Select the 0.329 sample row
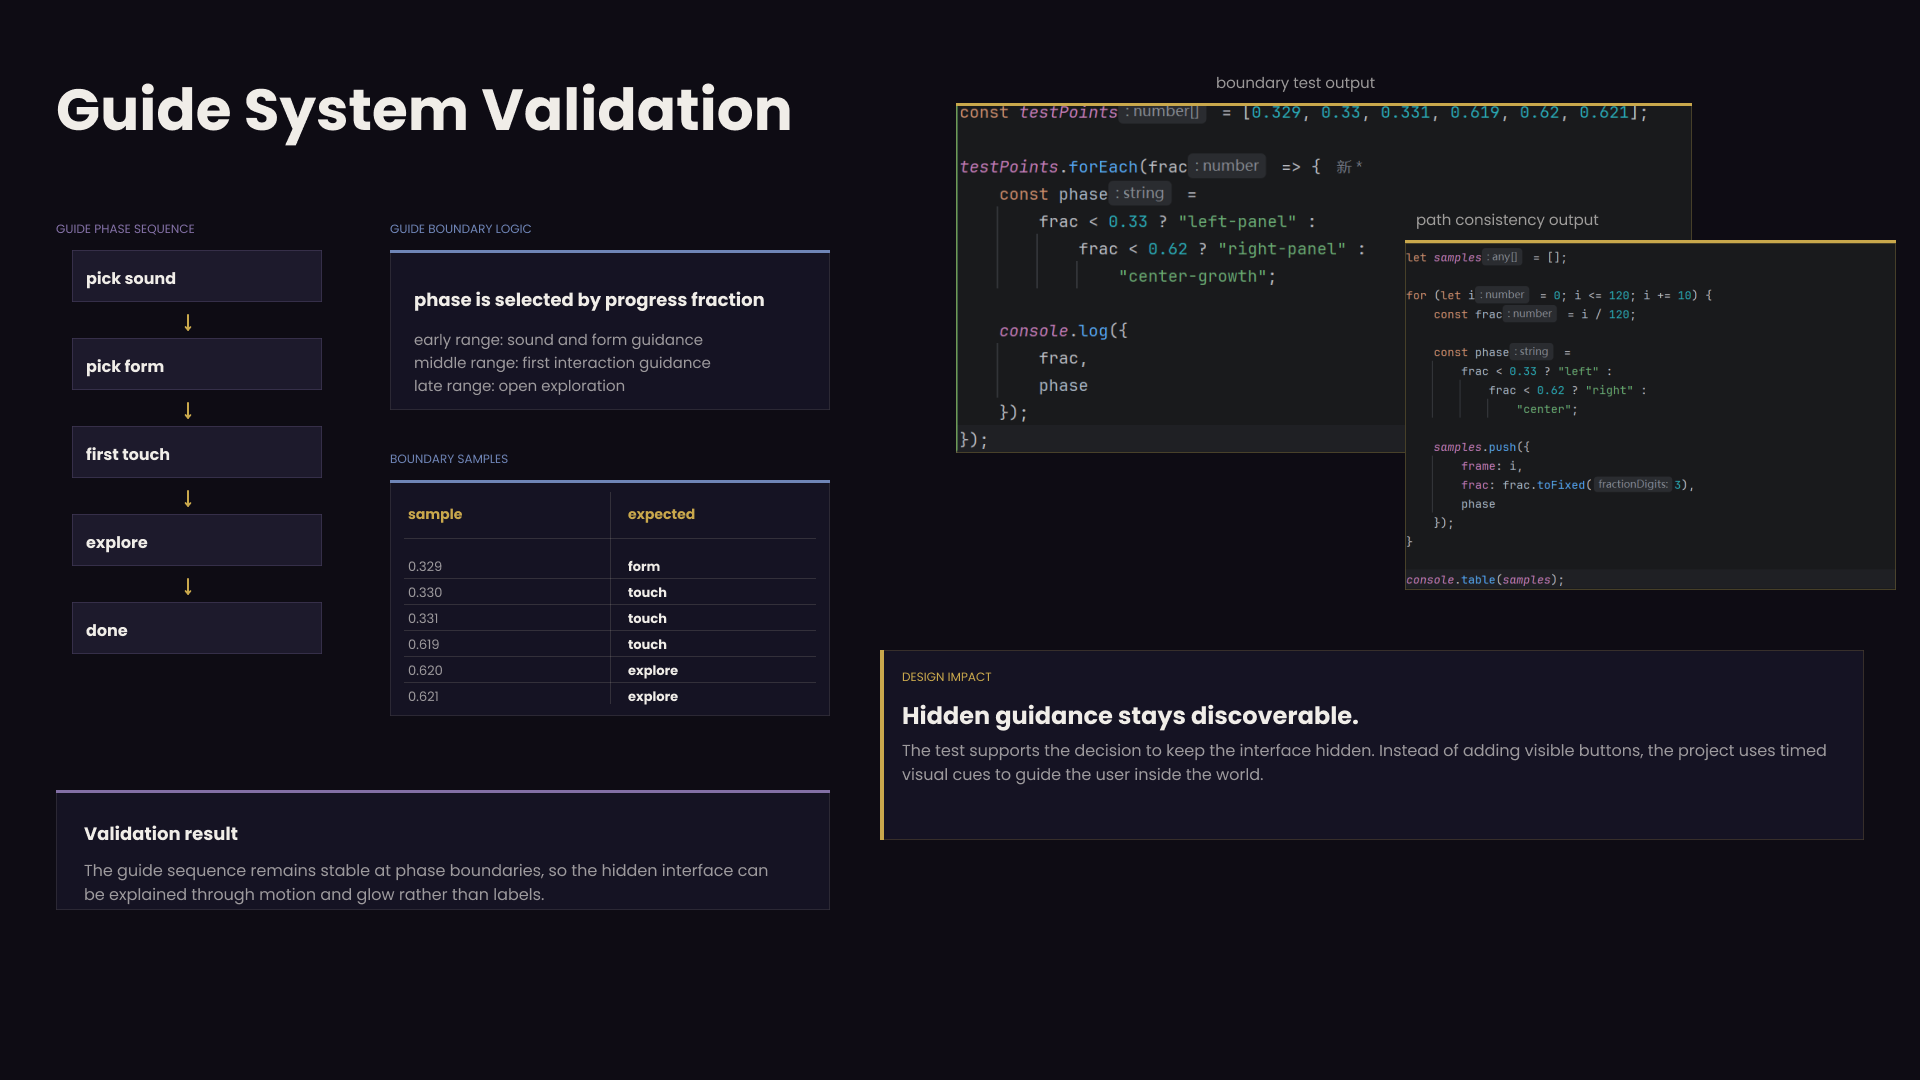The image size is (1920, 1080). click(611, 566)
